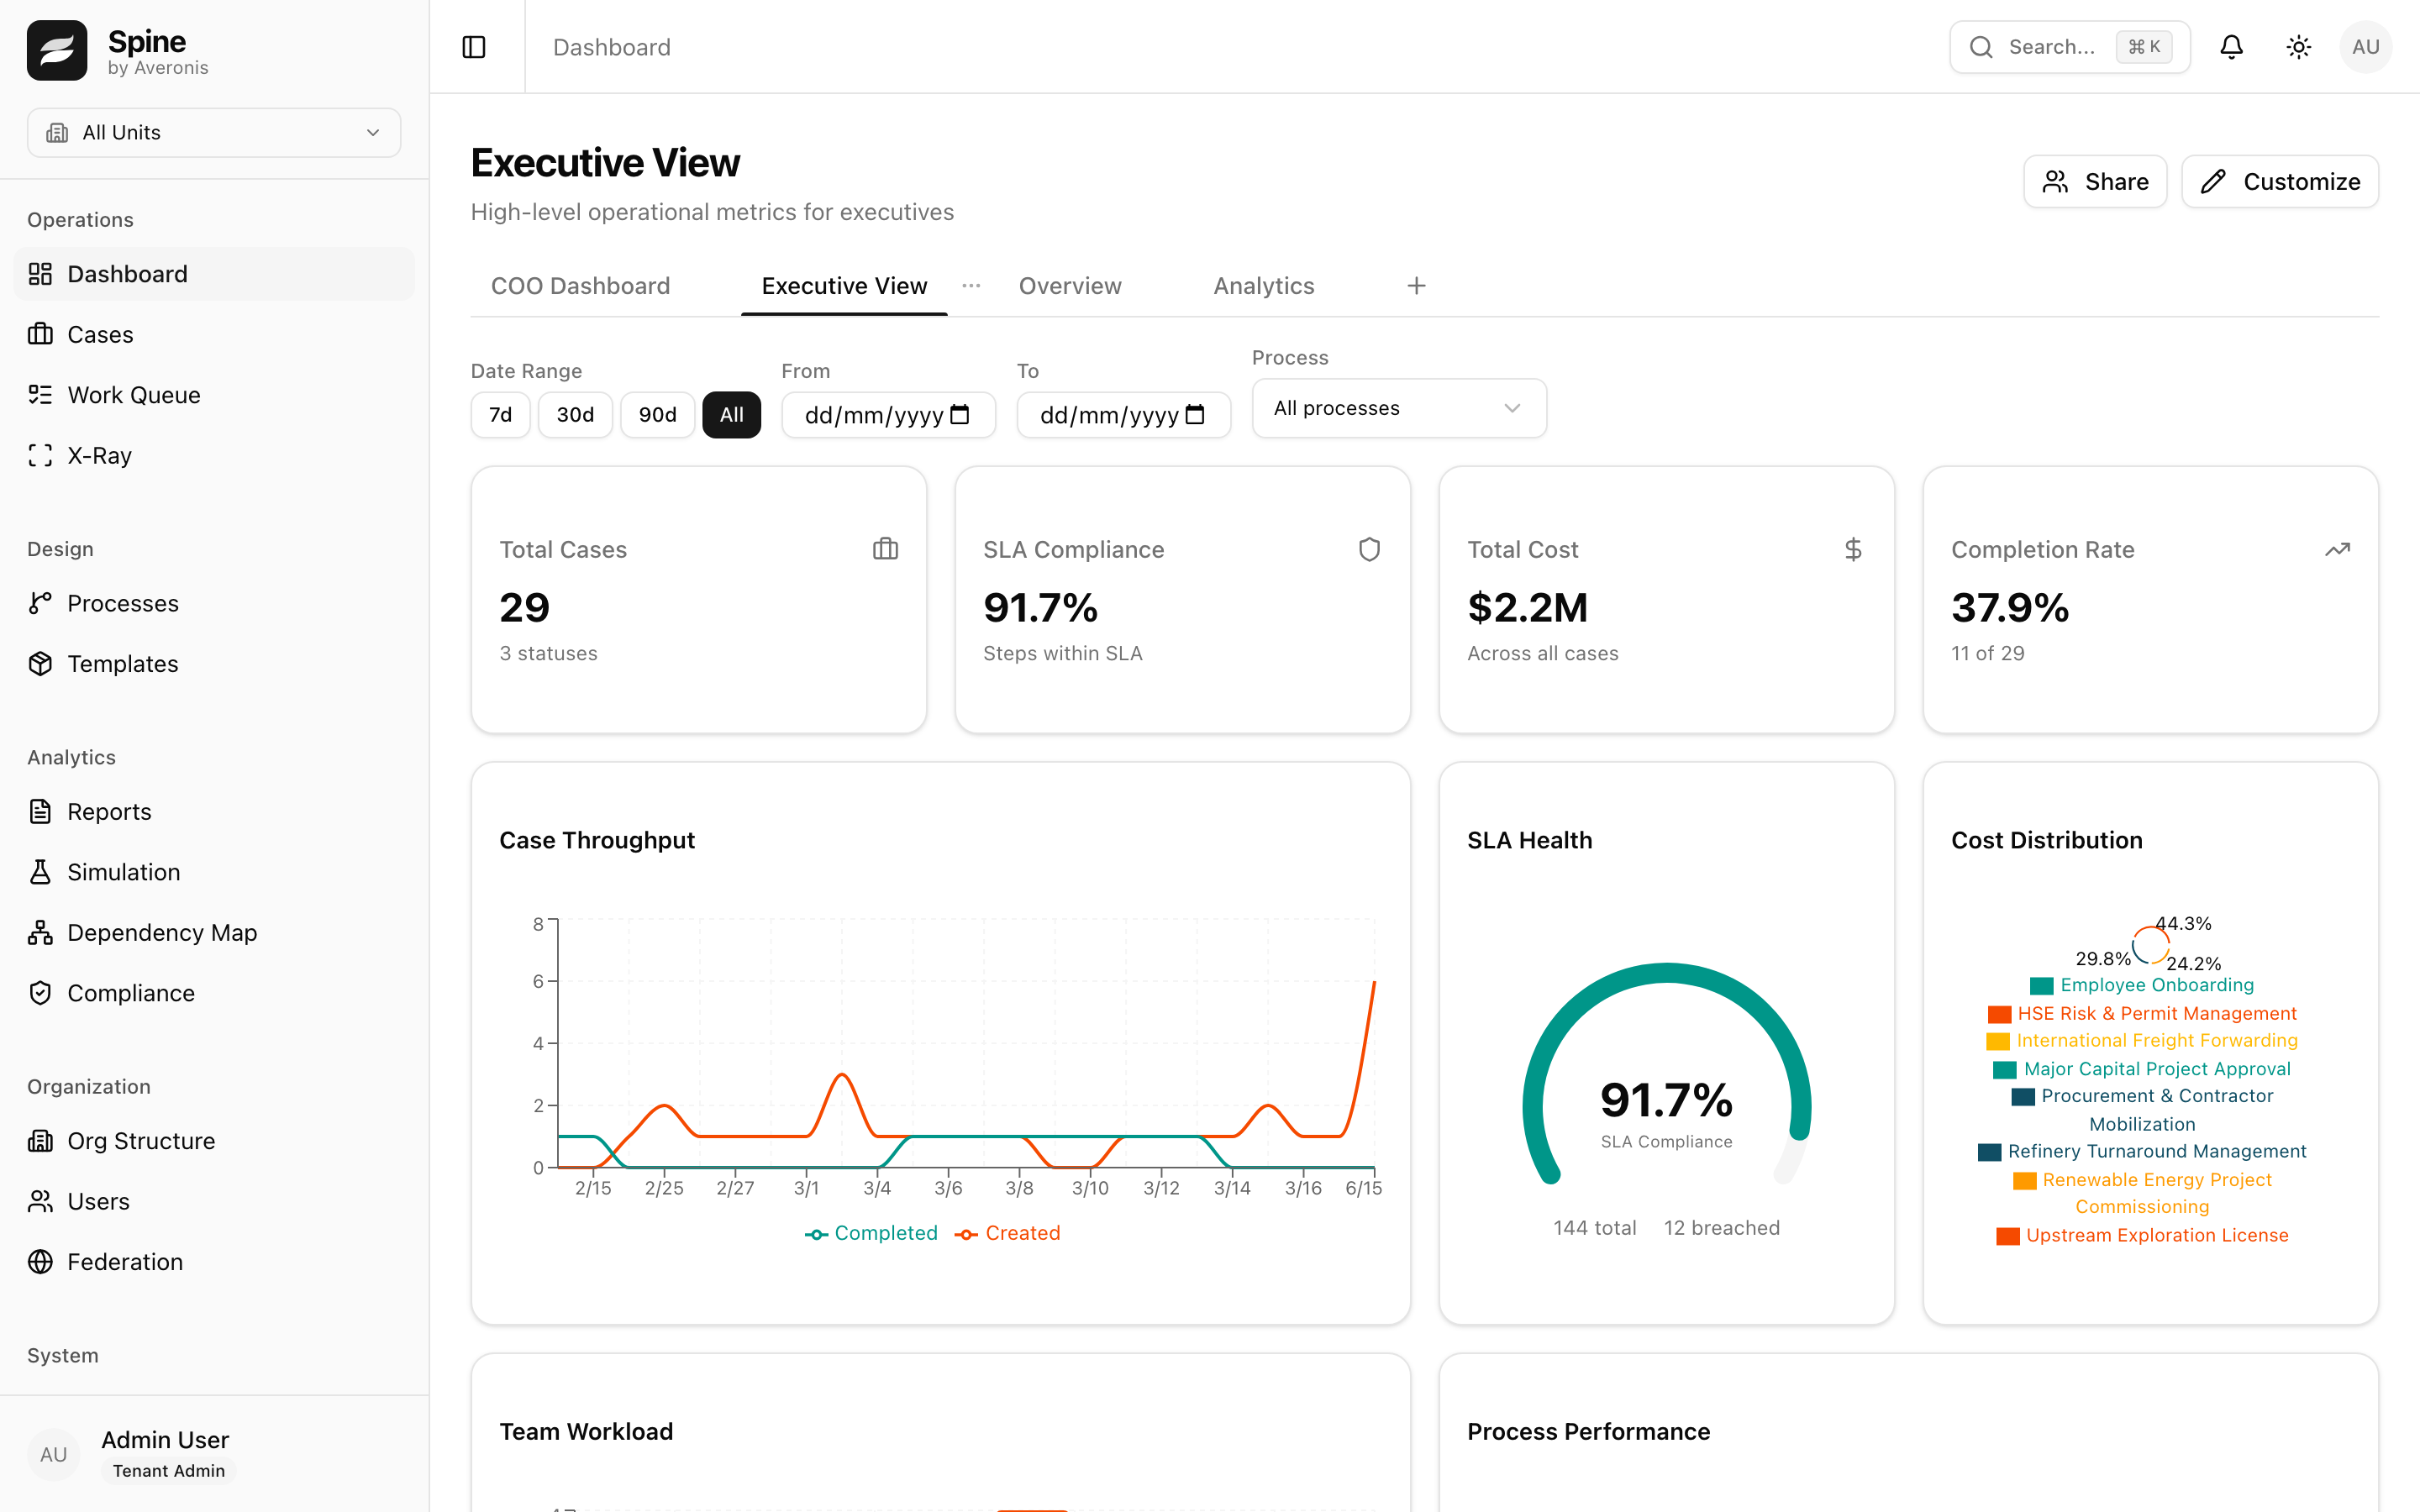Switch to Executive View tab
The width and height of the screenshot is (2420, 1512).
tap(844, 286)
